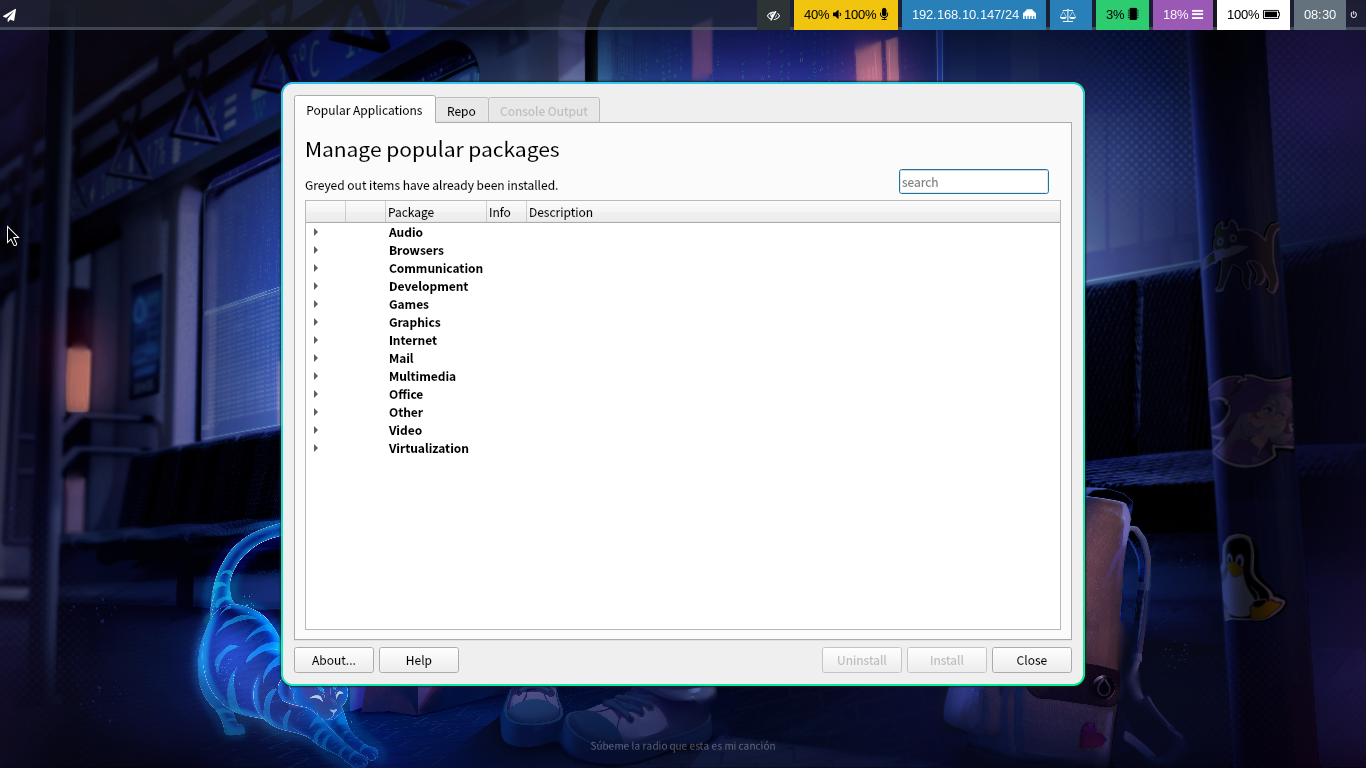Select the "Virtualization" row text

coord(428,448)
